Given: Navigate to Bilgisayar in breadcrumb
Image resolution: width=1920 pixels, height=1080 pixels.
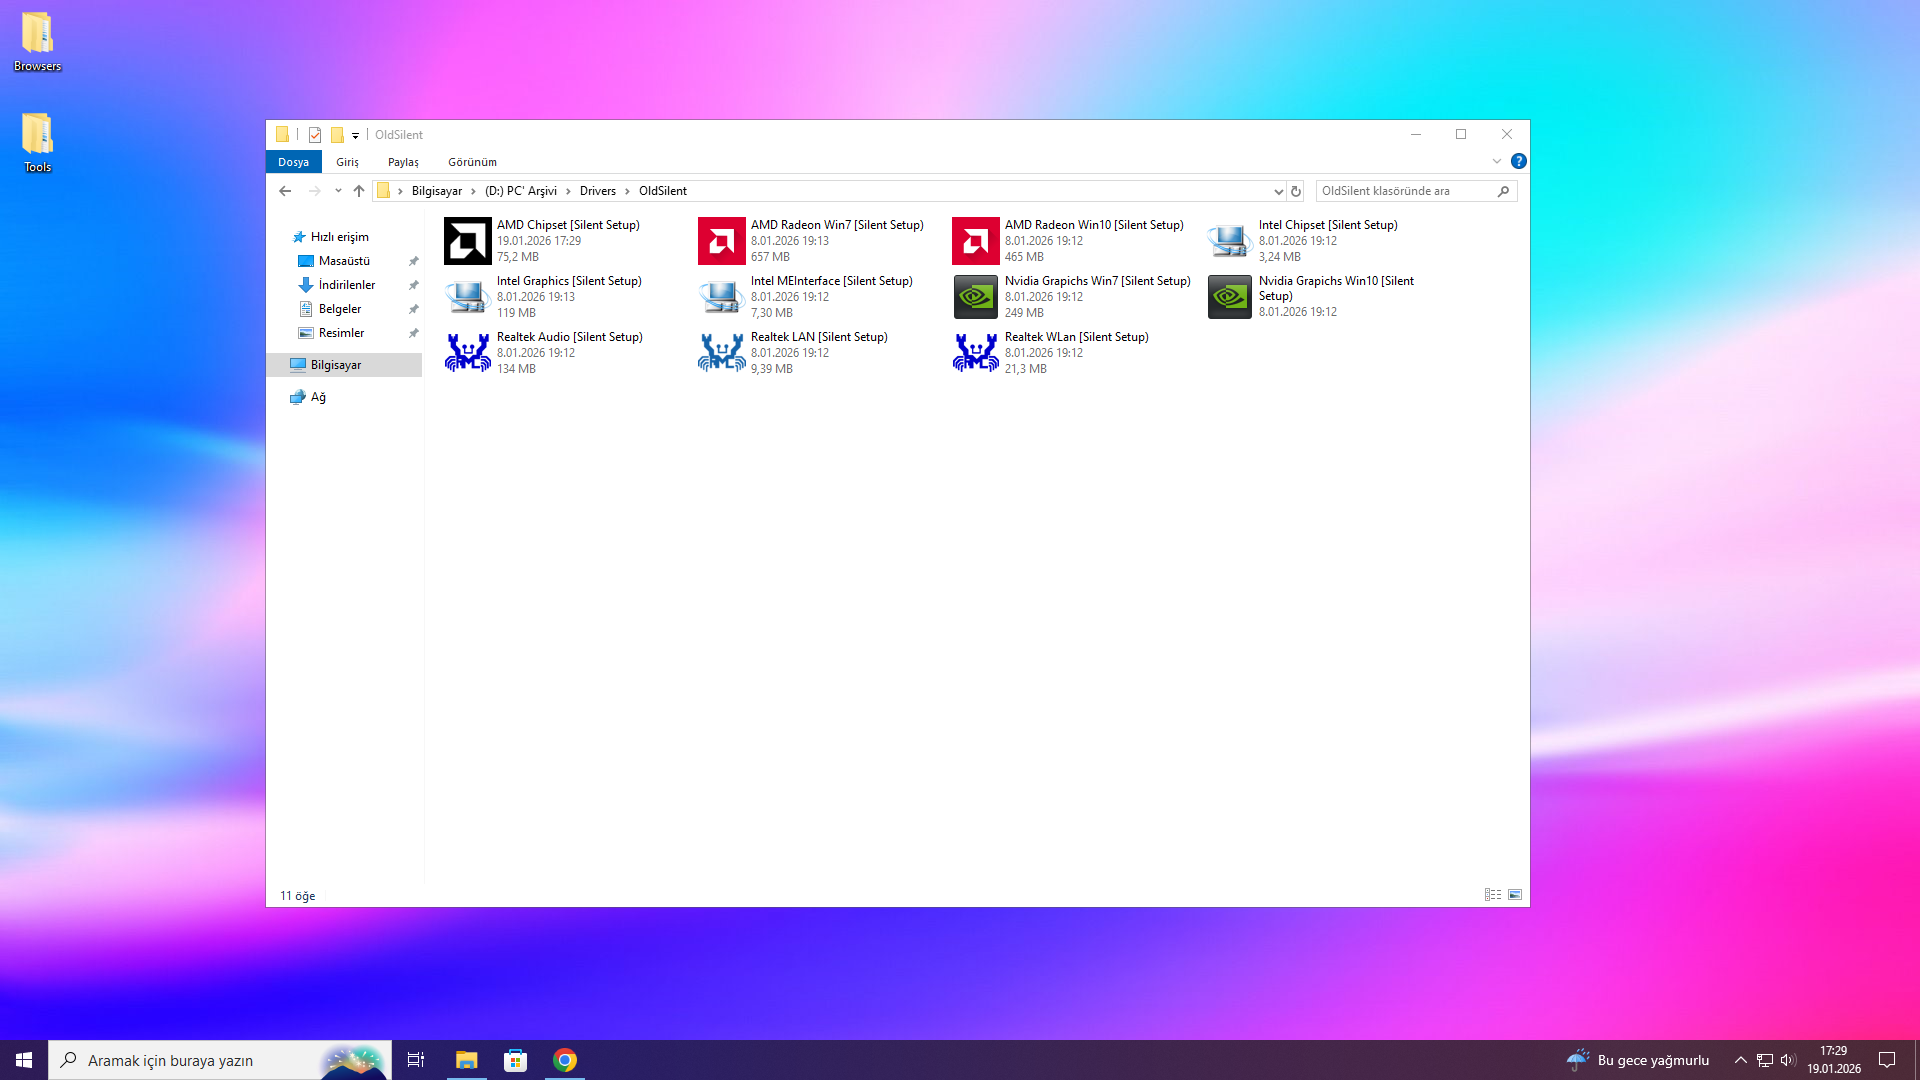Looking at the screenshot, I should coord(437,191).
